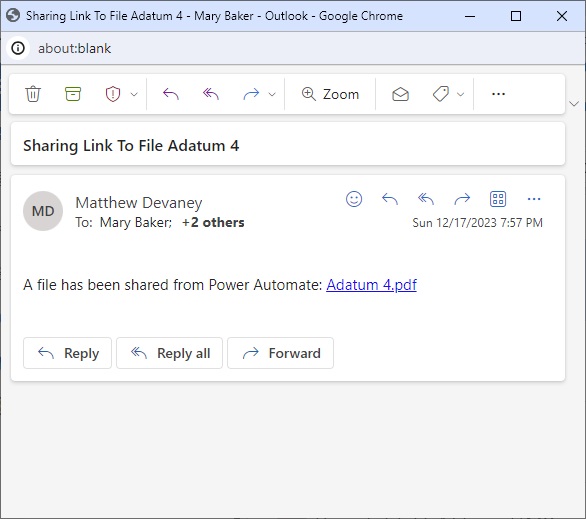
Task: Open toolbar more options ellipsis
Action: 498,94
